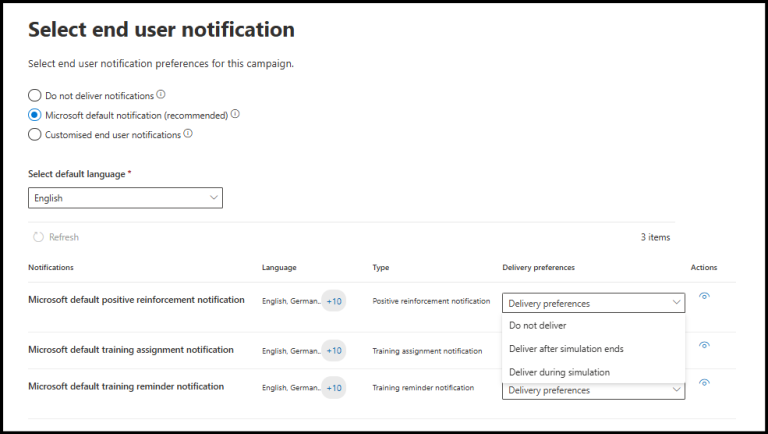Show +10 languages for training reminder notification
This screenshot has height=434, width=768.
[x=334, y=387]
